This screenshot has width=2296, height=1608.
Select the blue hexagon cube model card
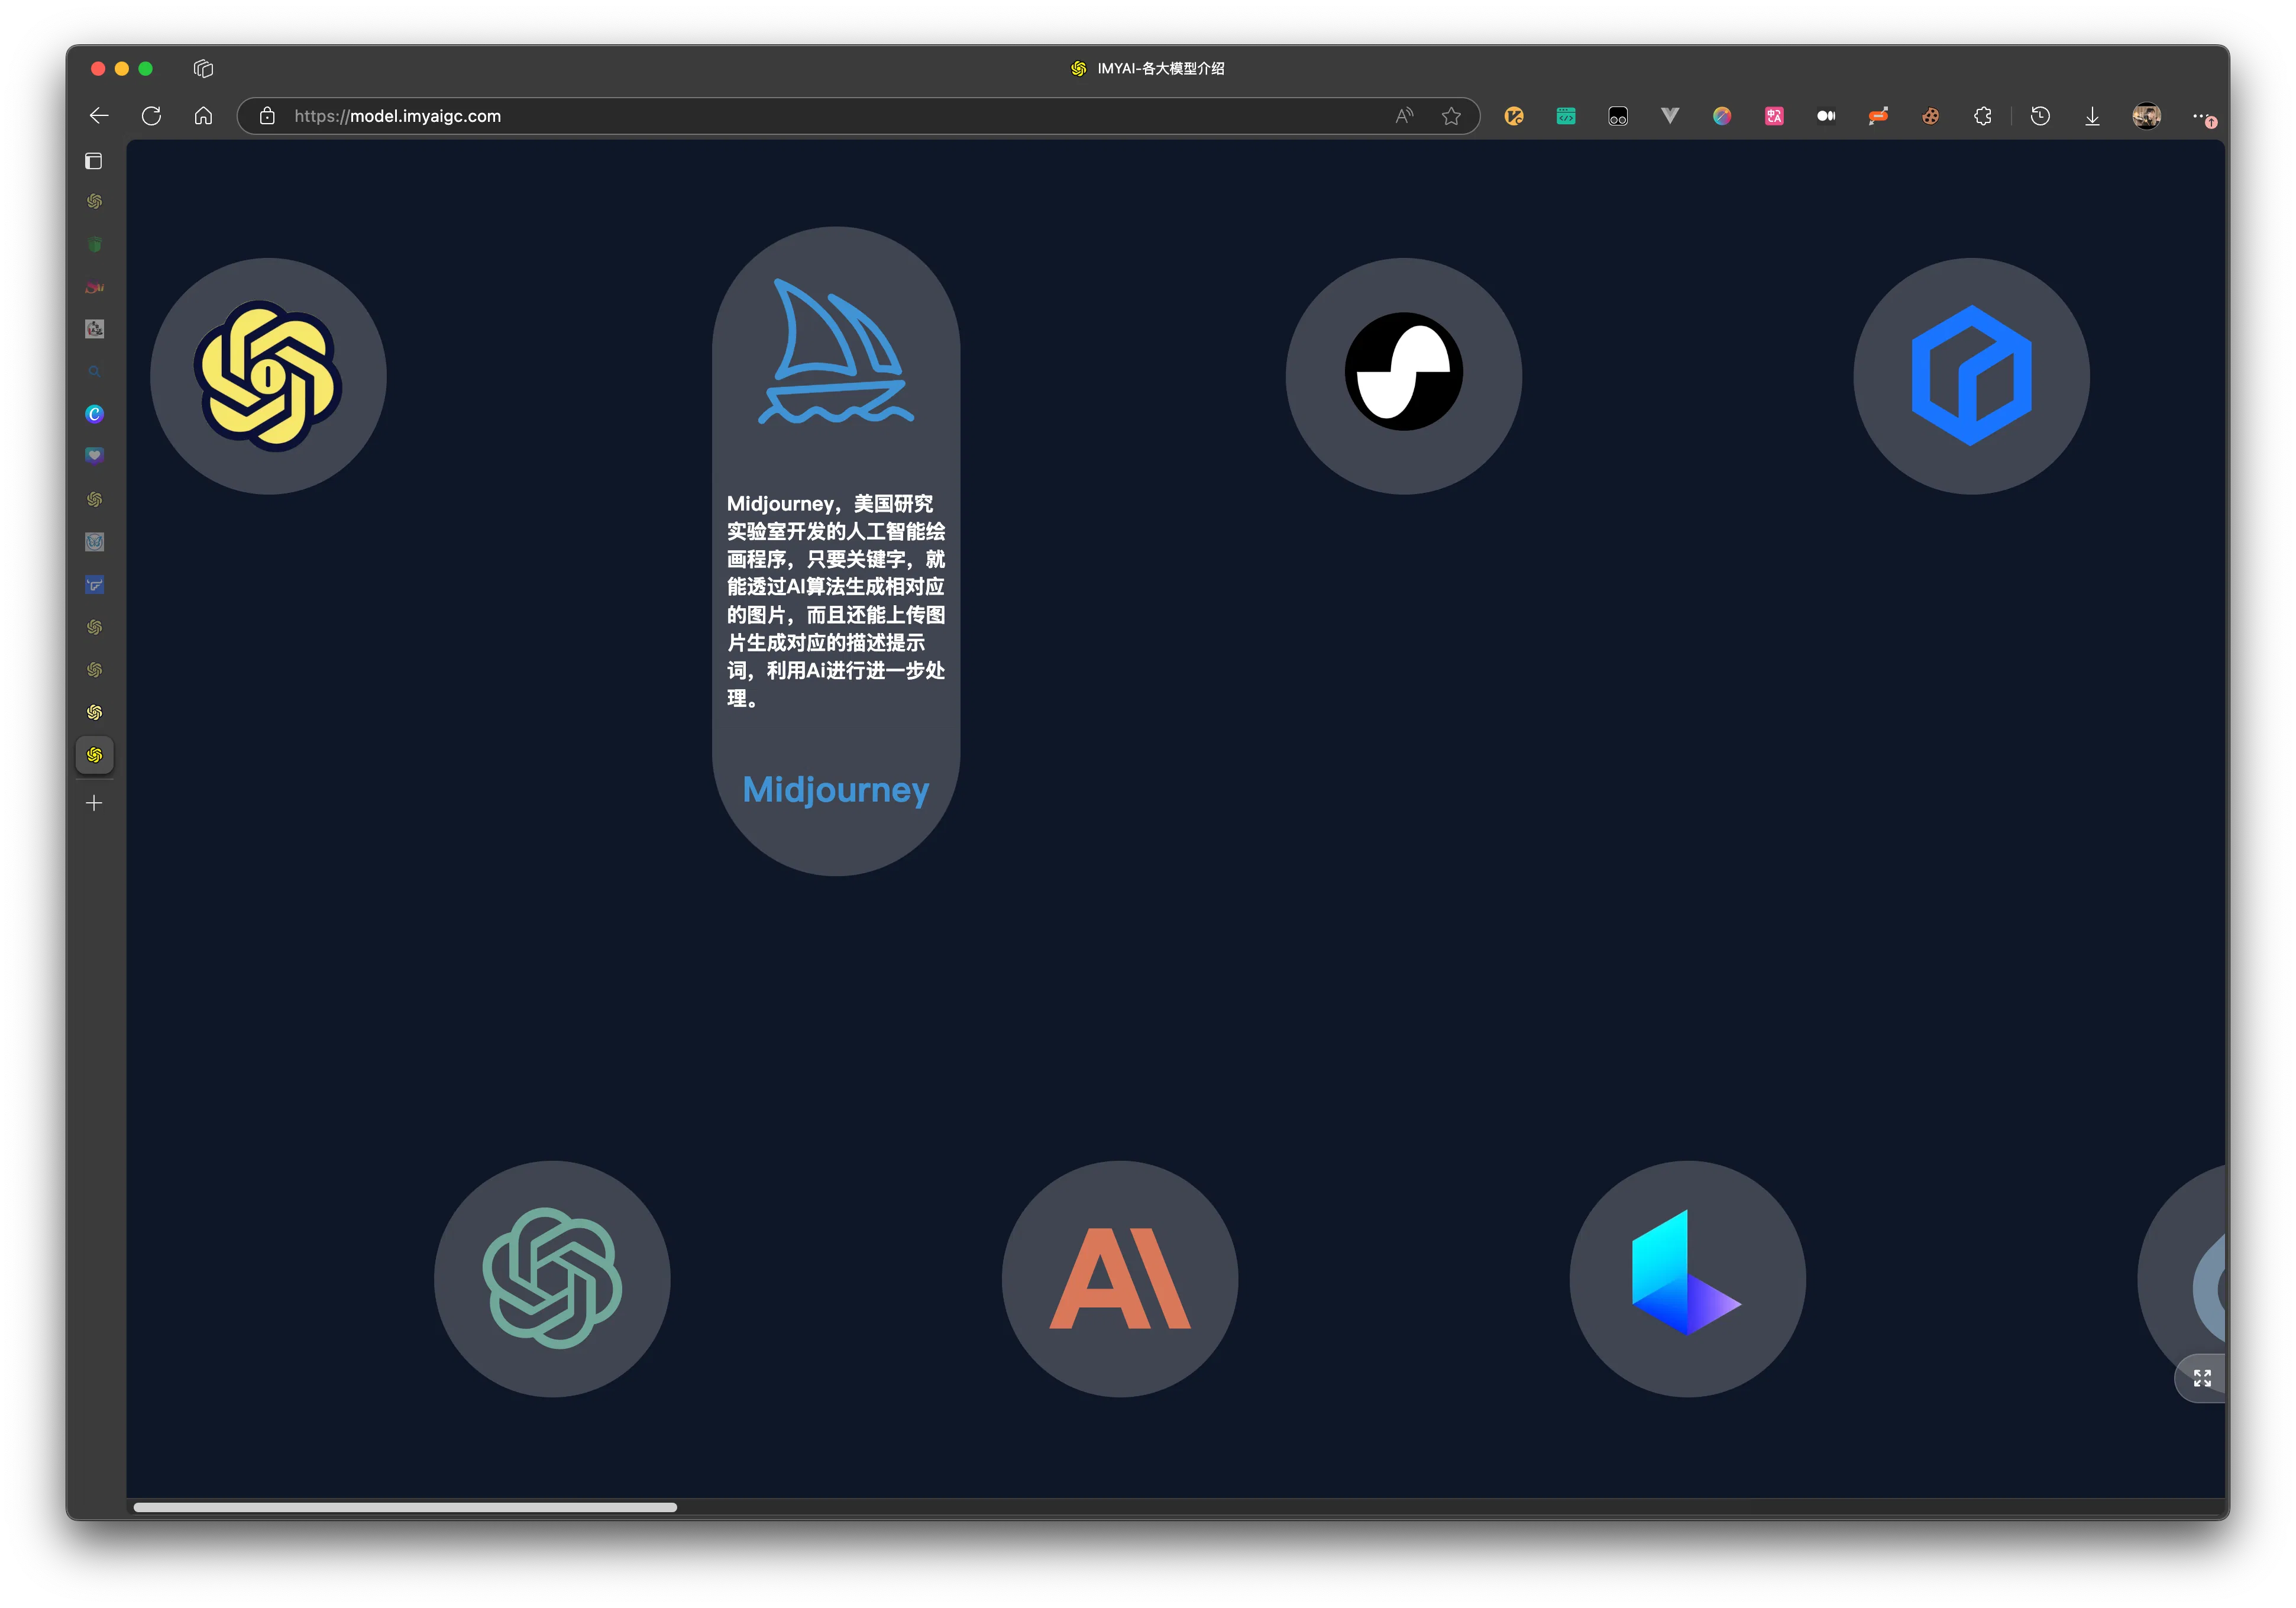click(x=1971, y=376)
